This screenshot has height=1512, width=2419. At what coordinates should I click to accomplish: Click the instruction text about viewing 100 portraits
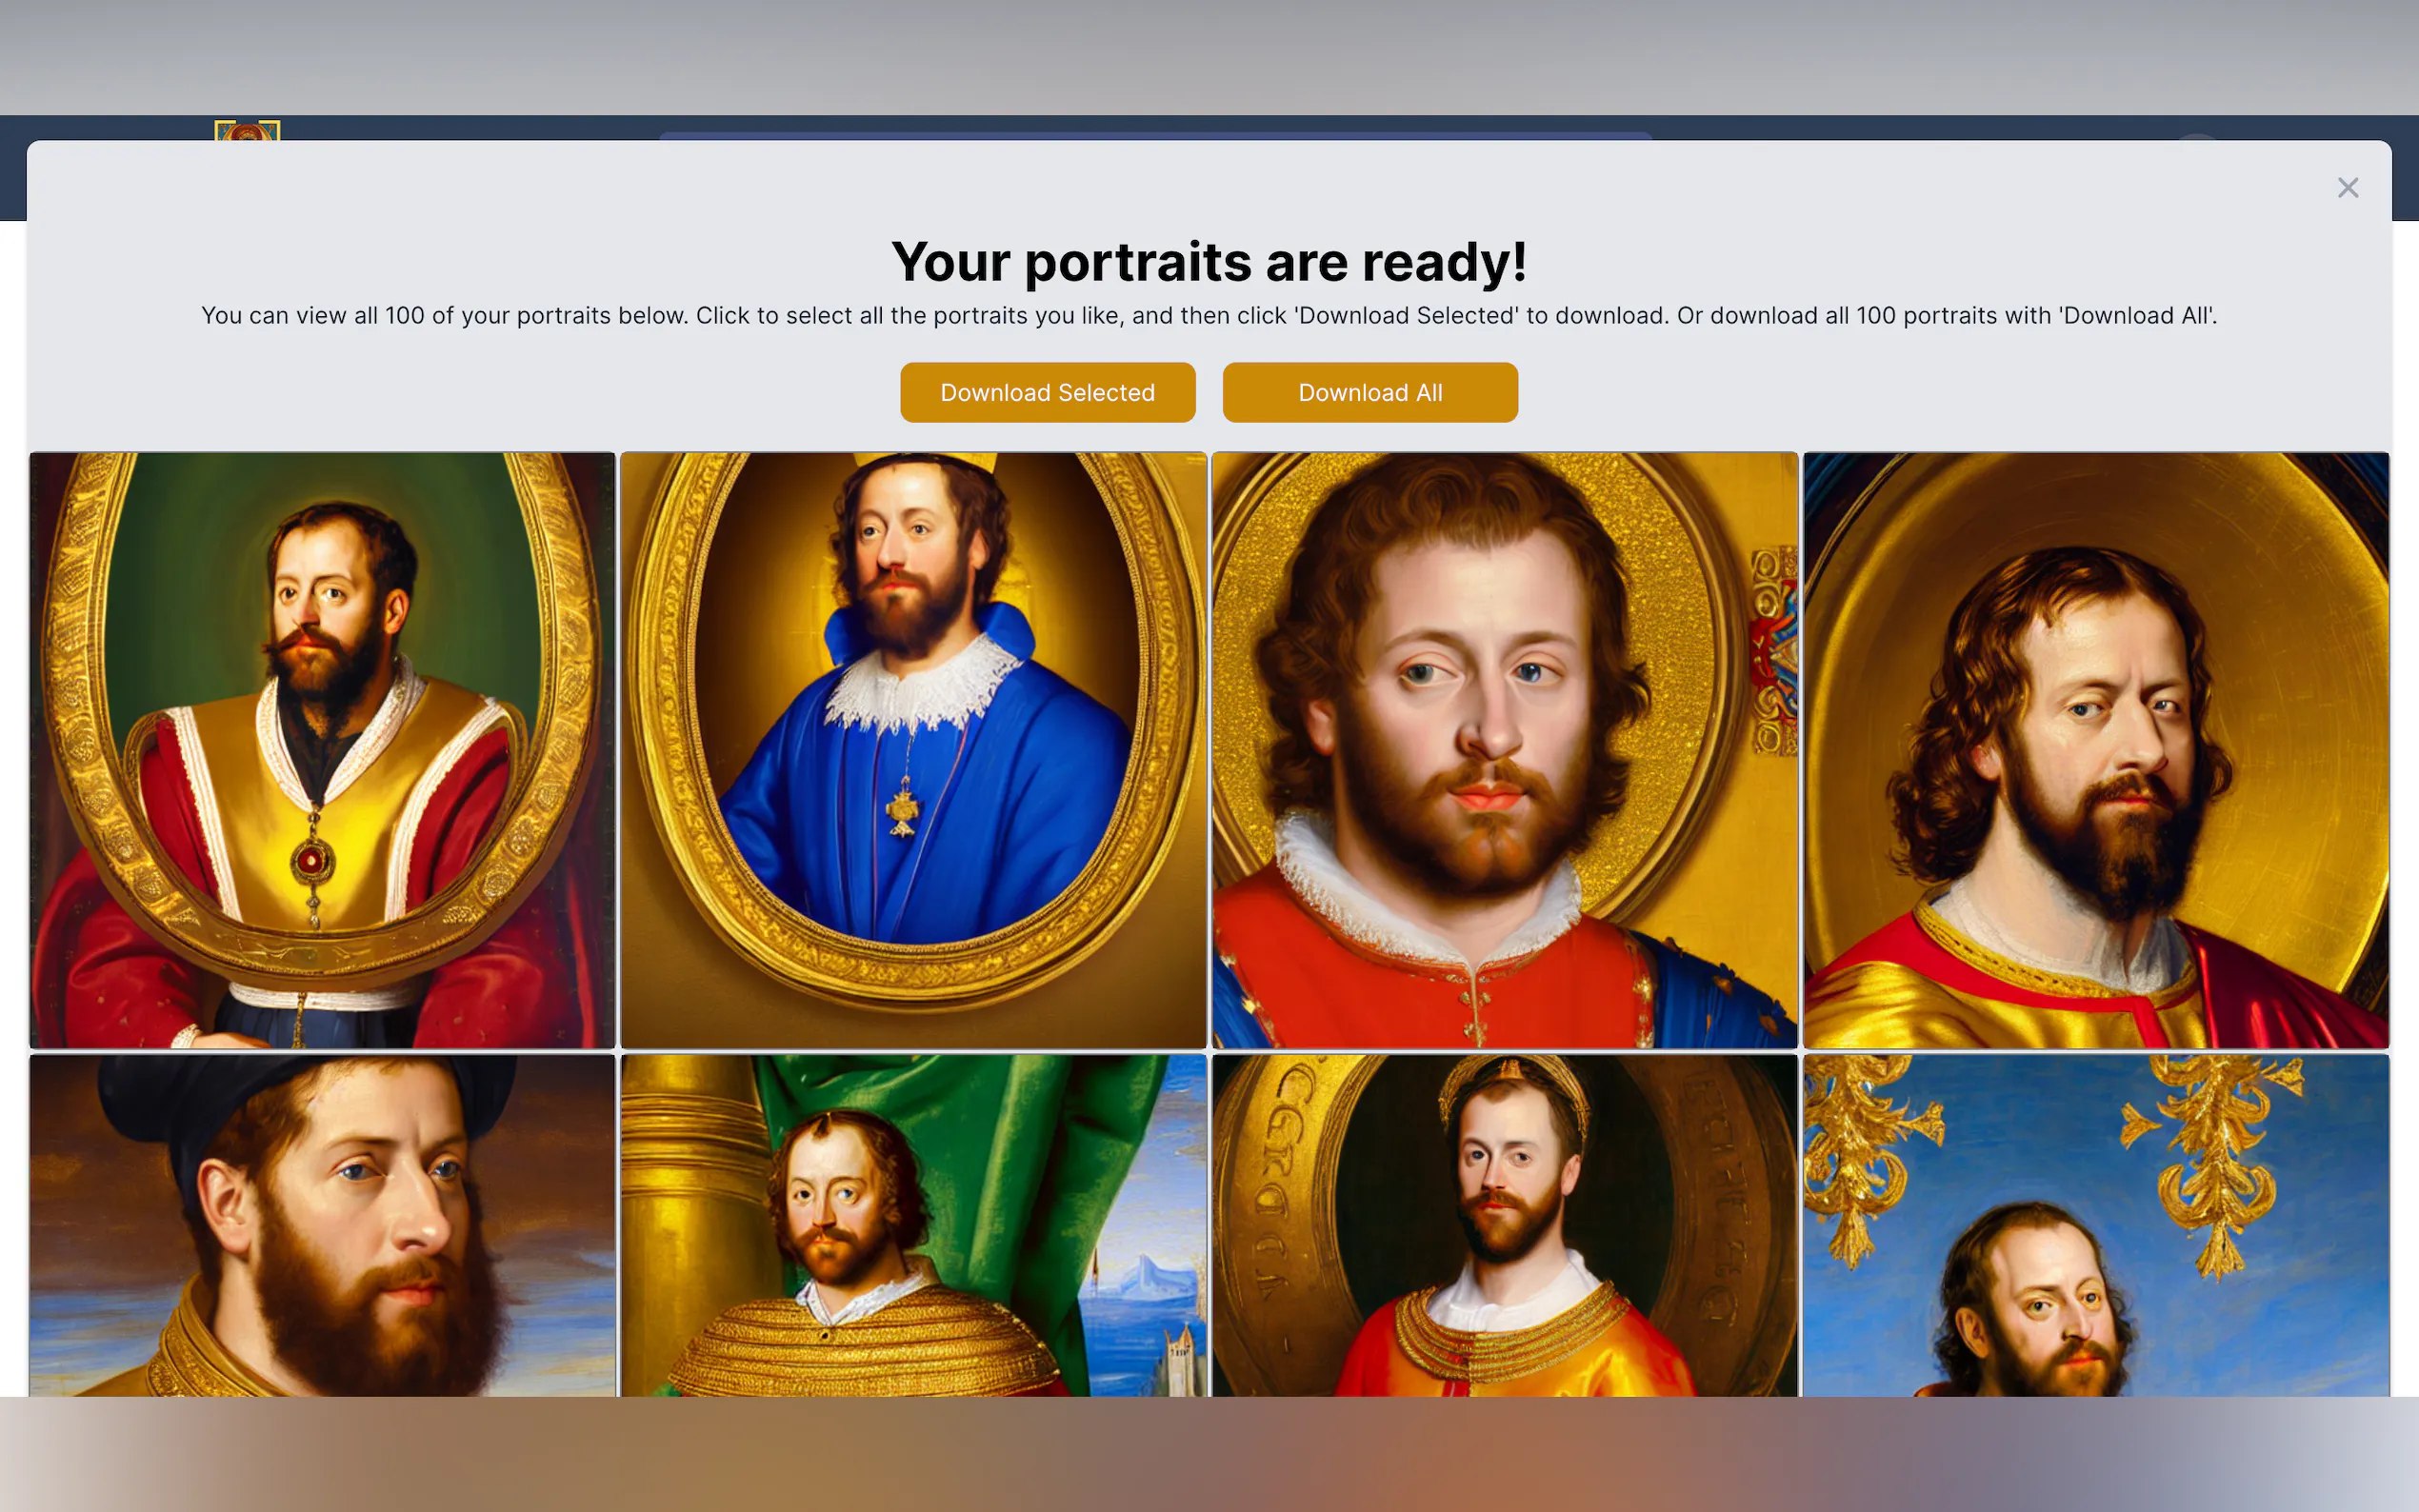pos(1209,316)
